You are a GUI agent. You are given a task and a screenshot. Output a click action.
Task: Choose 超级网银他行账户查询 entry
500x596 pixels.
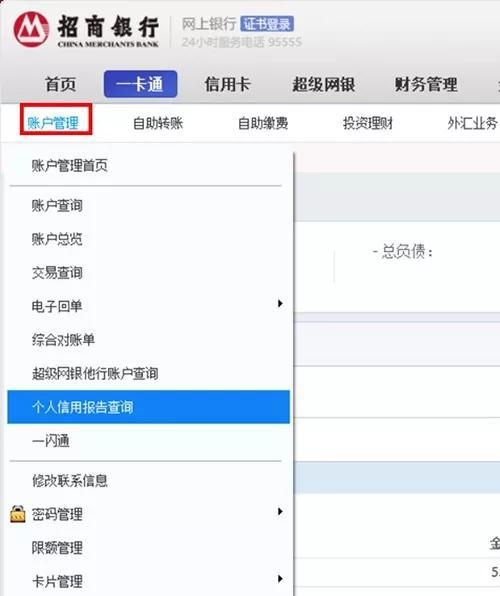(x=95, y=373)
